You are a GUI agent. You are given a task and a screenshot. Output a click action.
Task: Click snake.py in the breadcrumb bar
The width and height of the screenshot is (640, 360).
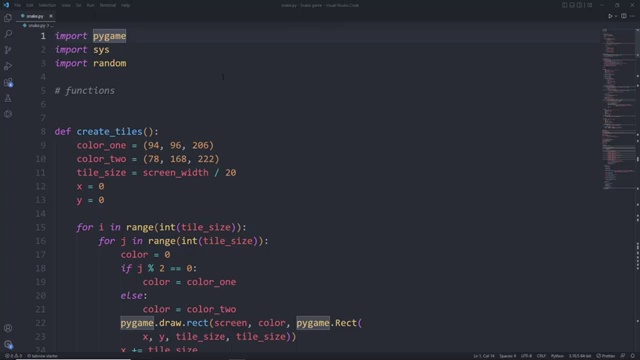coord(36,26)
